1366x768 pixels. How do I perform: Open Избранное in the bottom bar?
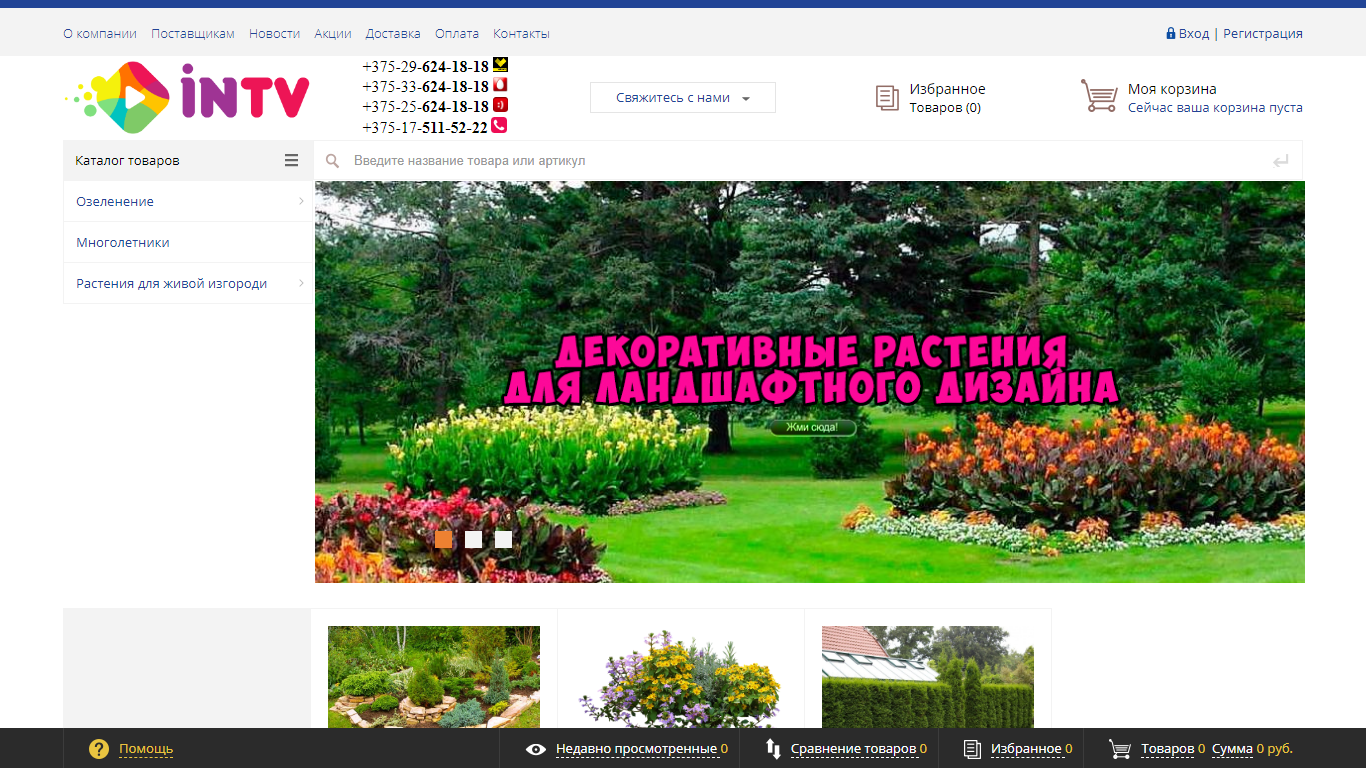click(1026, 748)
